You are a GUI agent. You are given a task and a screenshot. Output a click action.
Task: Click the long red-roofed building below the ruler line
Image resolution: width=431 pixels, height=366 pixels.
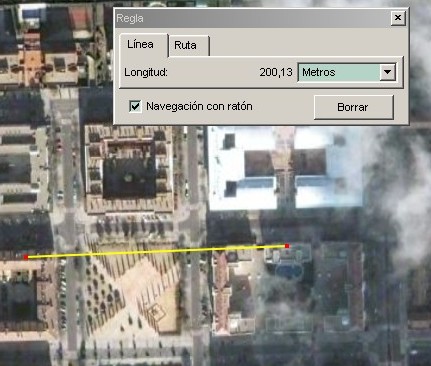pos(221,293)
